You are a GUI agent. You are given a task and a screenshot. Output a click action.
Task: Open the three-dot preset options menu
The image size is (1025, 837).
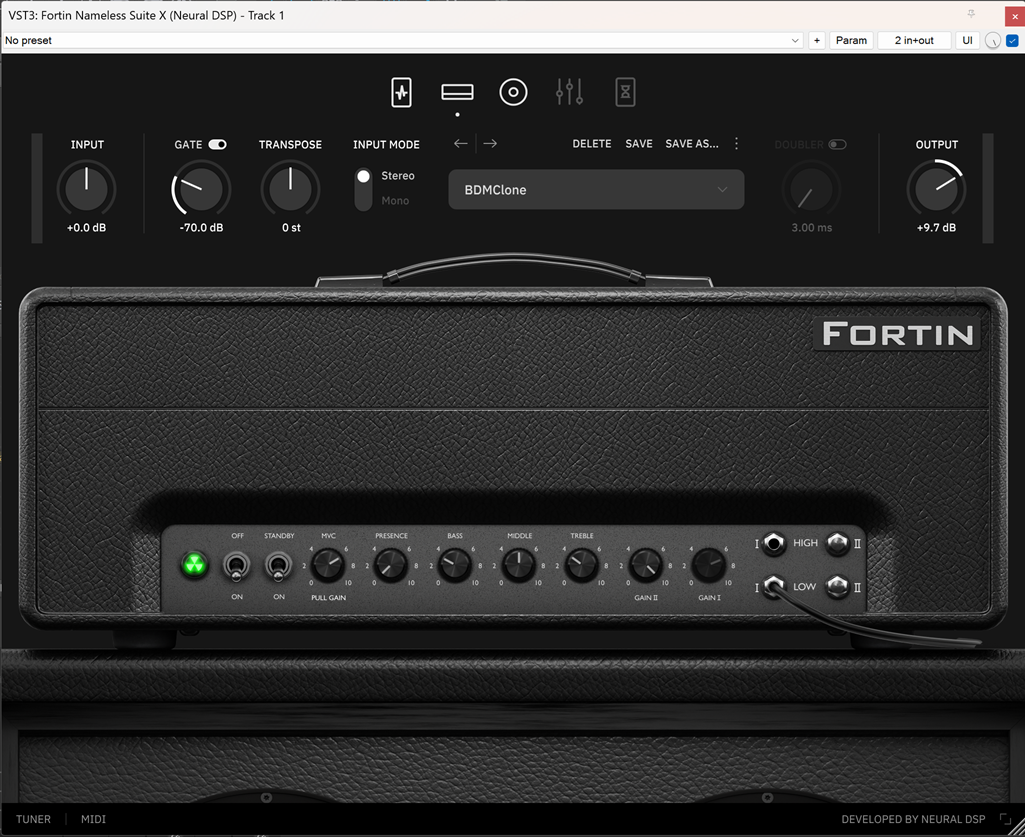737,144
